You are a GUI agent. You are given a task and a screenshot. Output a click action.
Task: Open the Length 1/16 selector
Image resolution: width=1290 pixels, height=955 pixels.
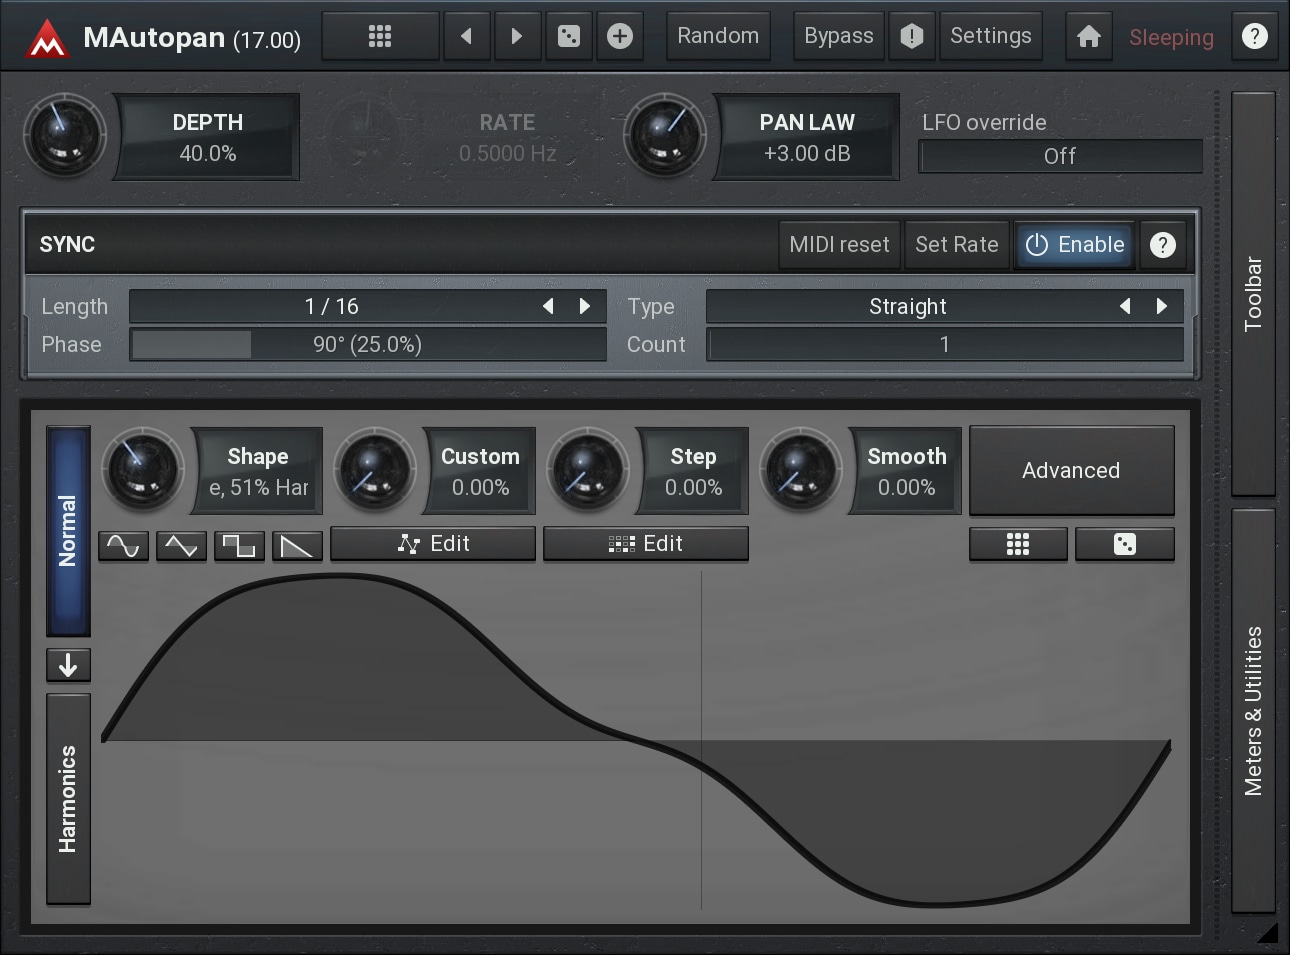[332, 307]
